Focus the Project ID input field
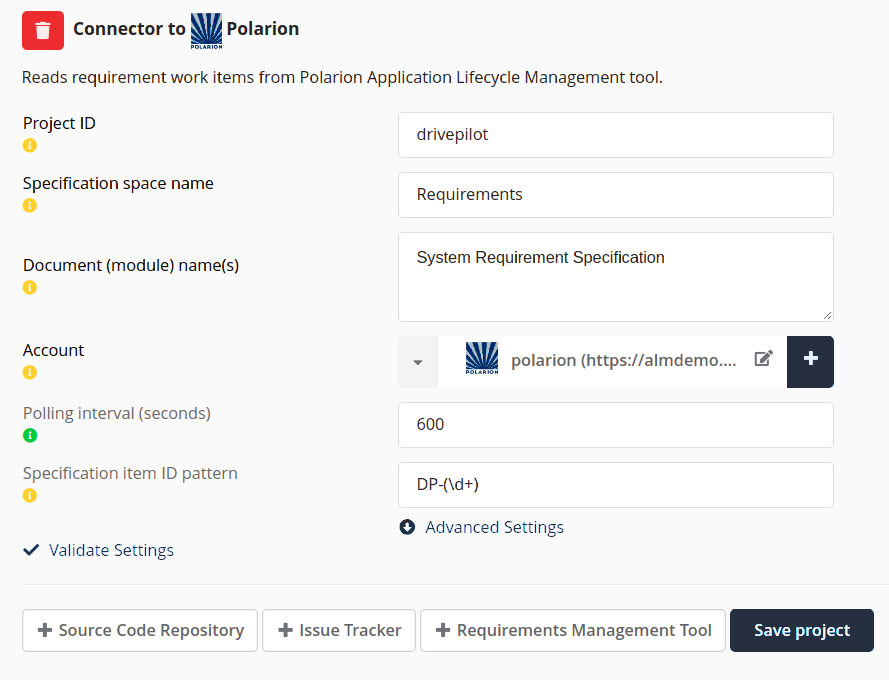Viewport: 889px width, 680px height. pos(616,135)
